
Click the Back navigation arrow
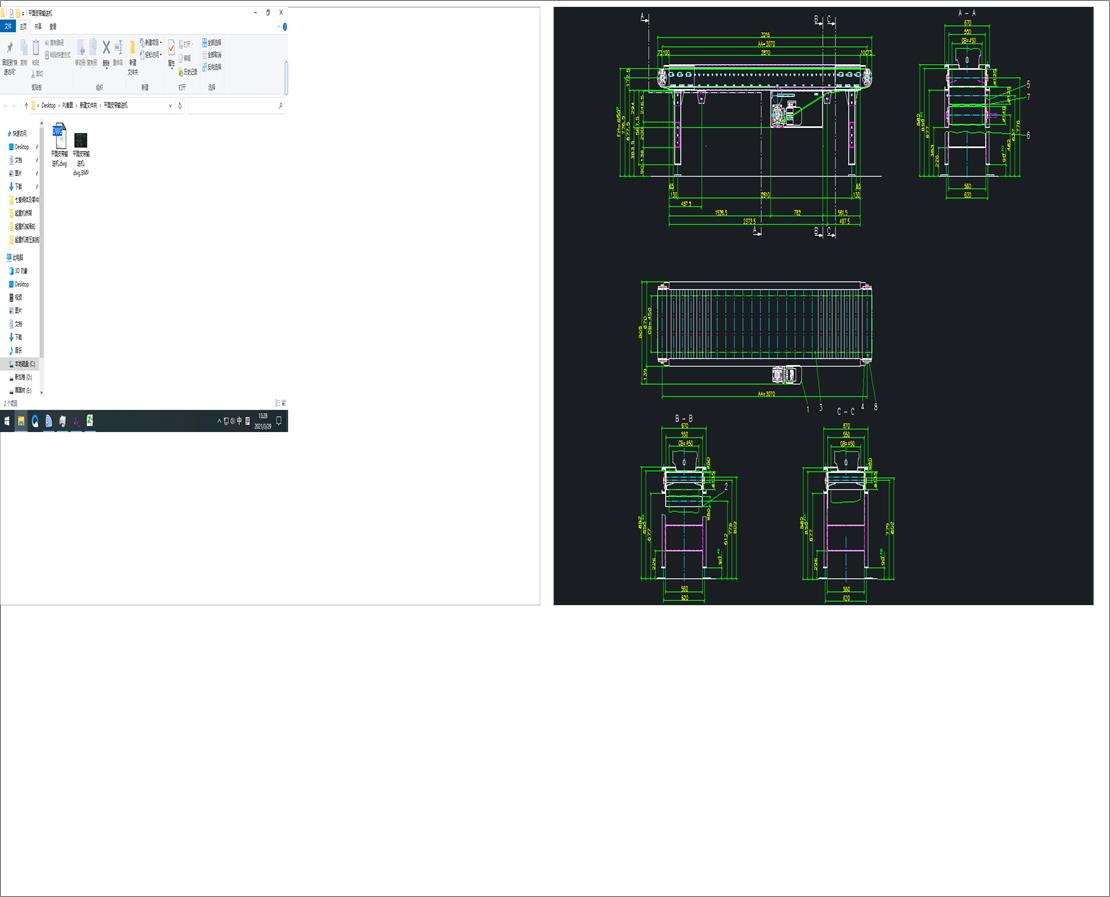pyautogui.click(x=5, y=105)
